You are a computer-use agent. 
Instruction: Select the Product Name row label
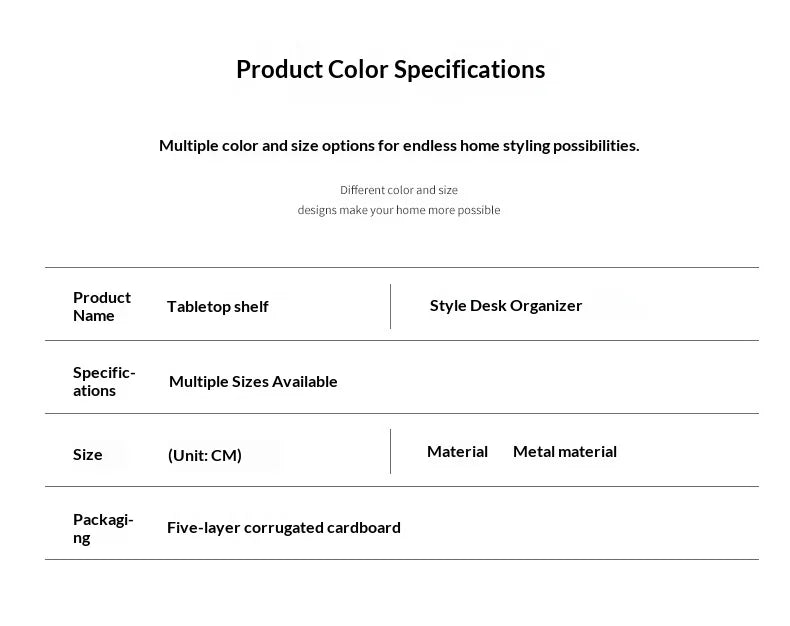click(102, 306)
